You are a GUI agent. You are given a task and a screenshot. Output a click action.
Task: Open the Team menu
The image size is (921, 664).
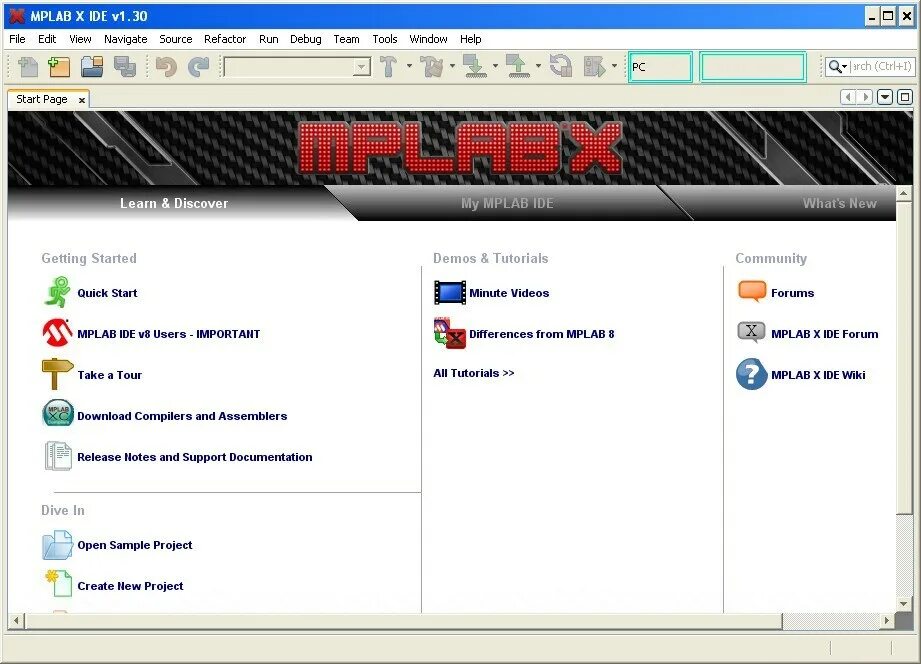[x=346, y=39]
